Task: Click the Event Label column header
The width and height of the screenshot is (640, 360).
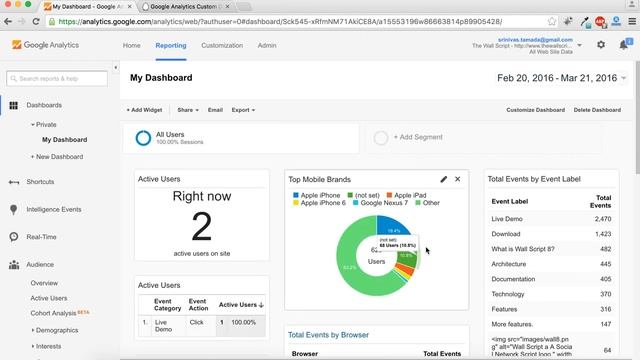Action: point(510,202)
